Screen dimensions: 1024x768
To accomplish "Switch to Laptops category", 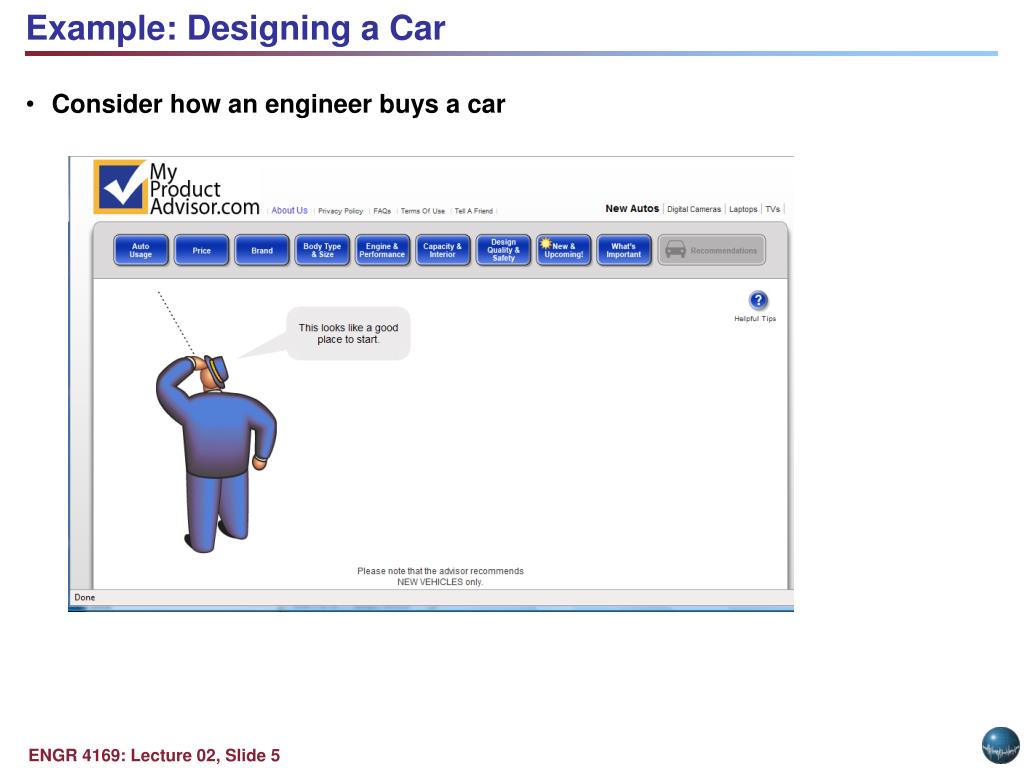I will [x=743, y=209].
